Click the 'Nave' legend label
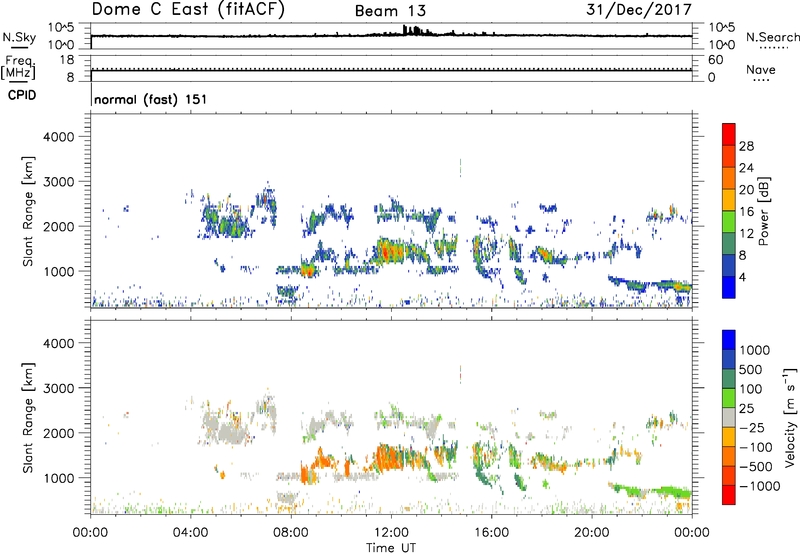 tap(761, 70)
